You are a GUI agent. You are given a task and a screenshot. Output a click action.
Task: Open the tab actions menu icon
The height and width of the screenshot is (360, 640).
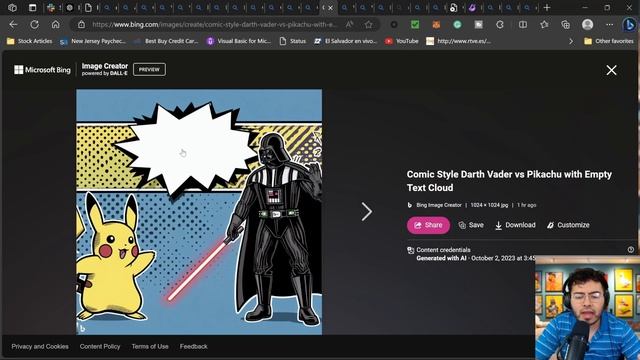[32, 7]
